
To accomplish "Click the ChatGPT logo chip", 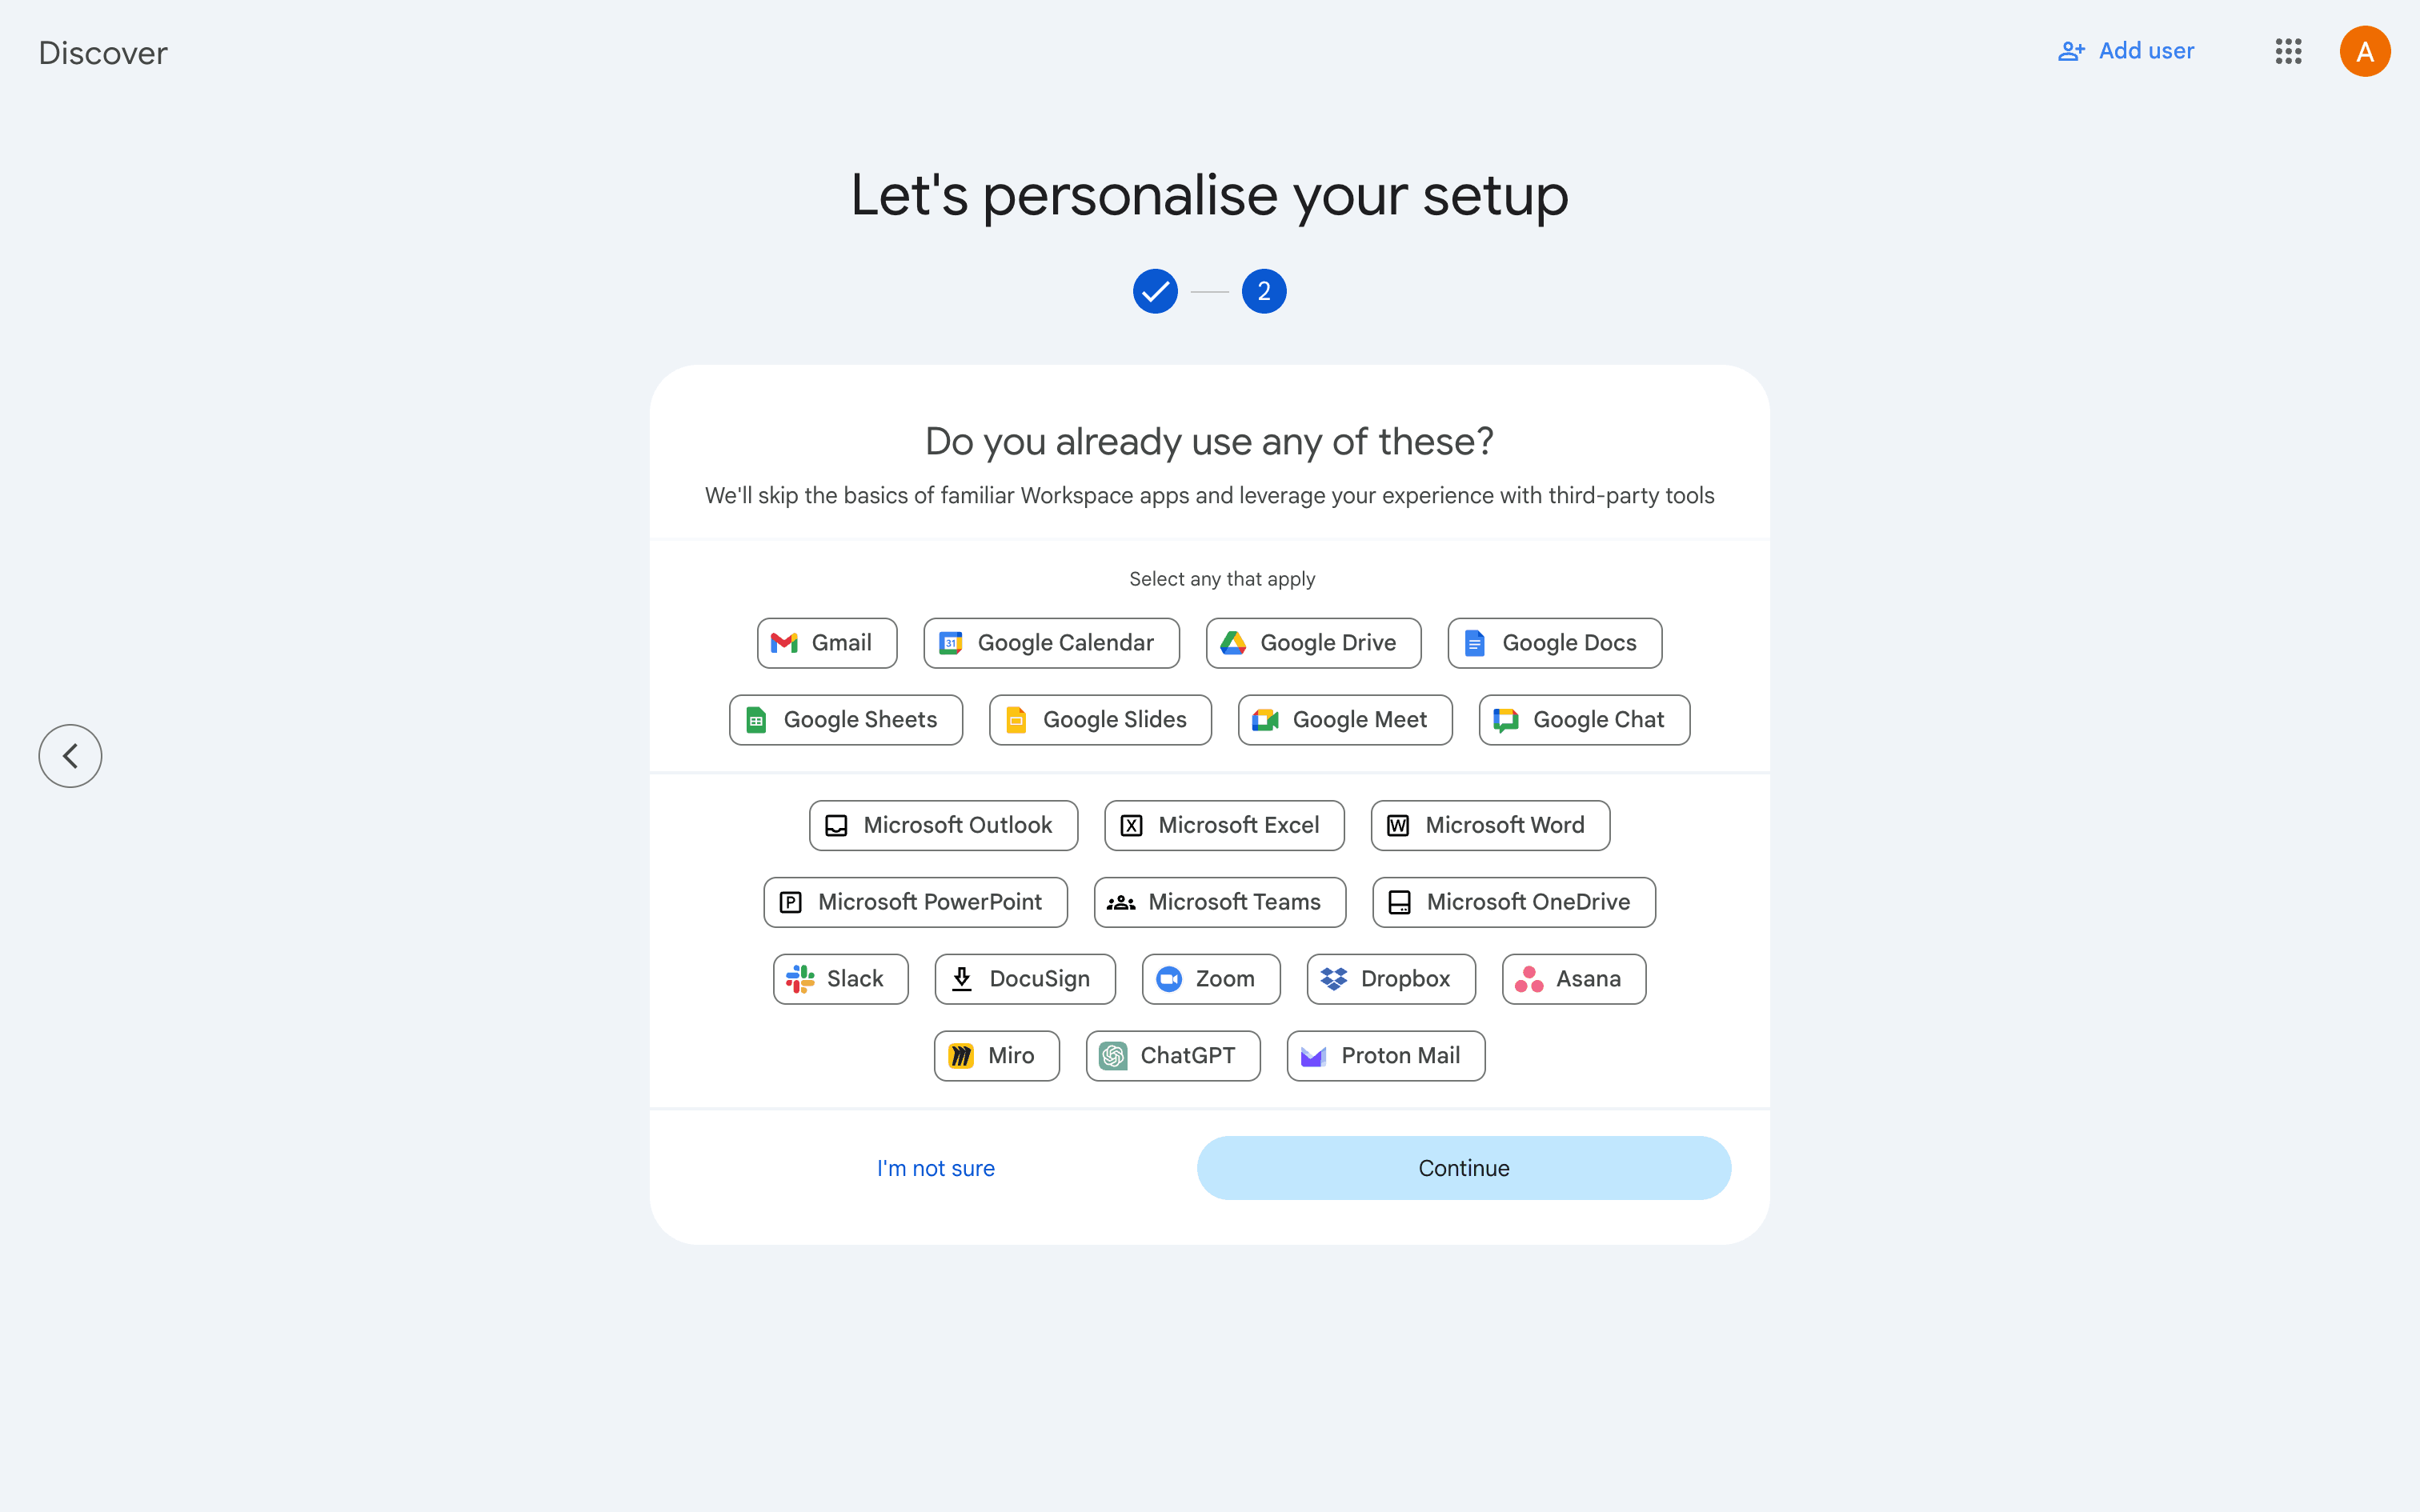I will [1172, 1056].
